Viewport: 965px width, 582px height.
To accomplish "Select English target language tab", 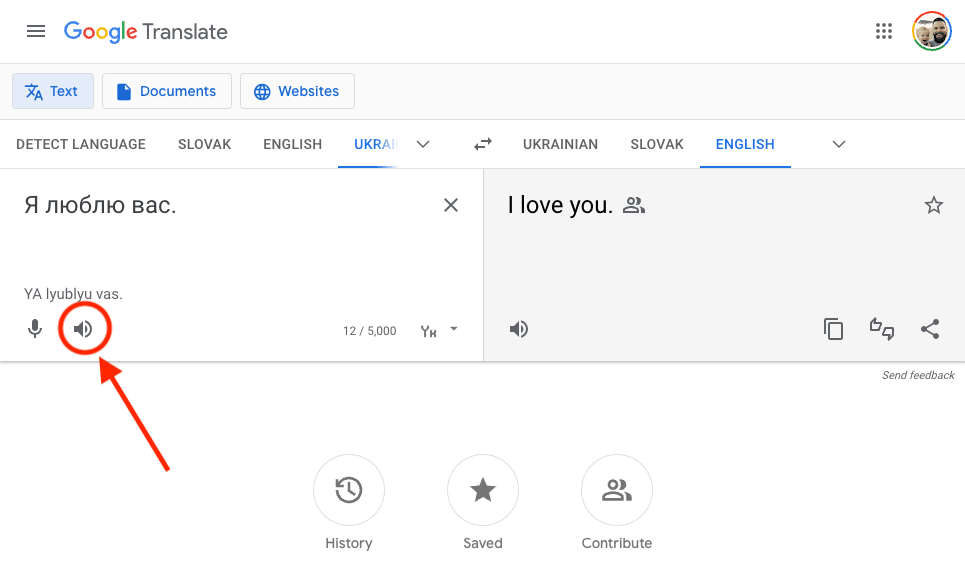I will 745,144.
